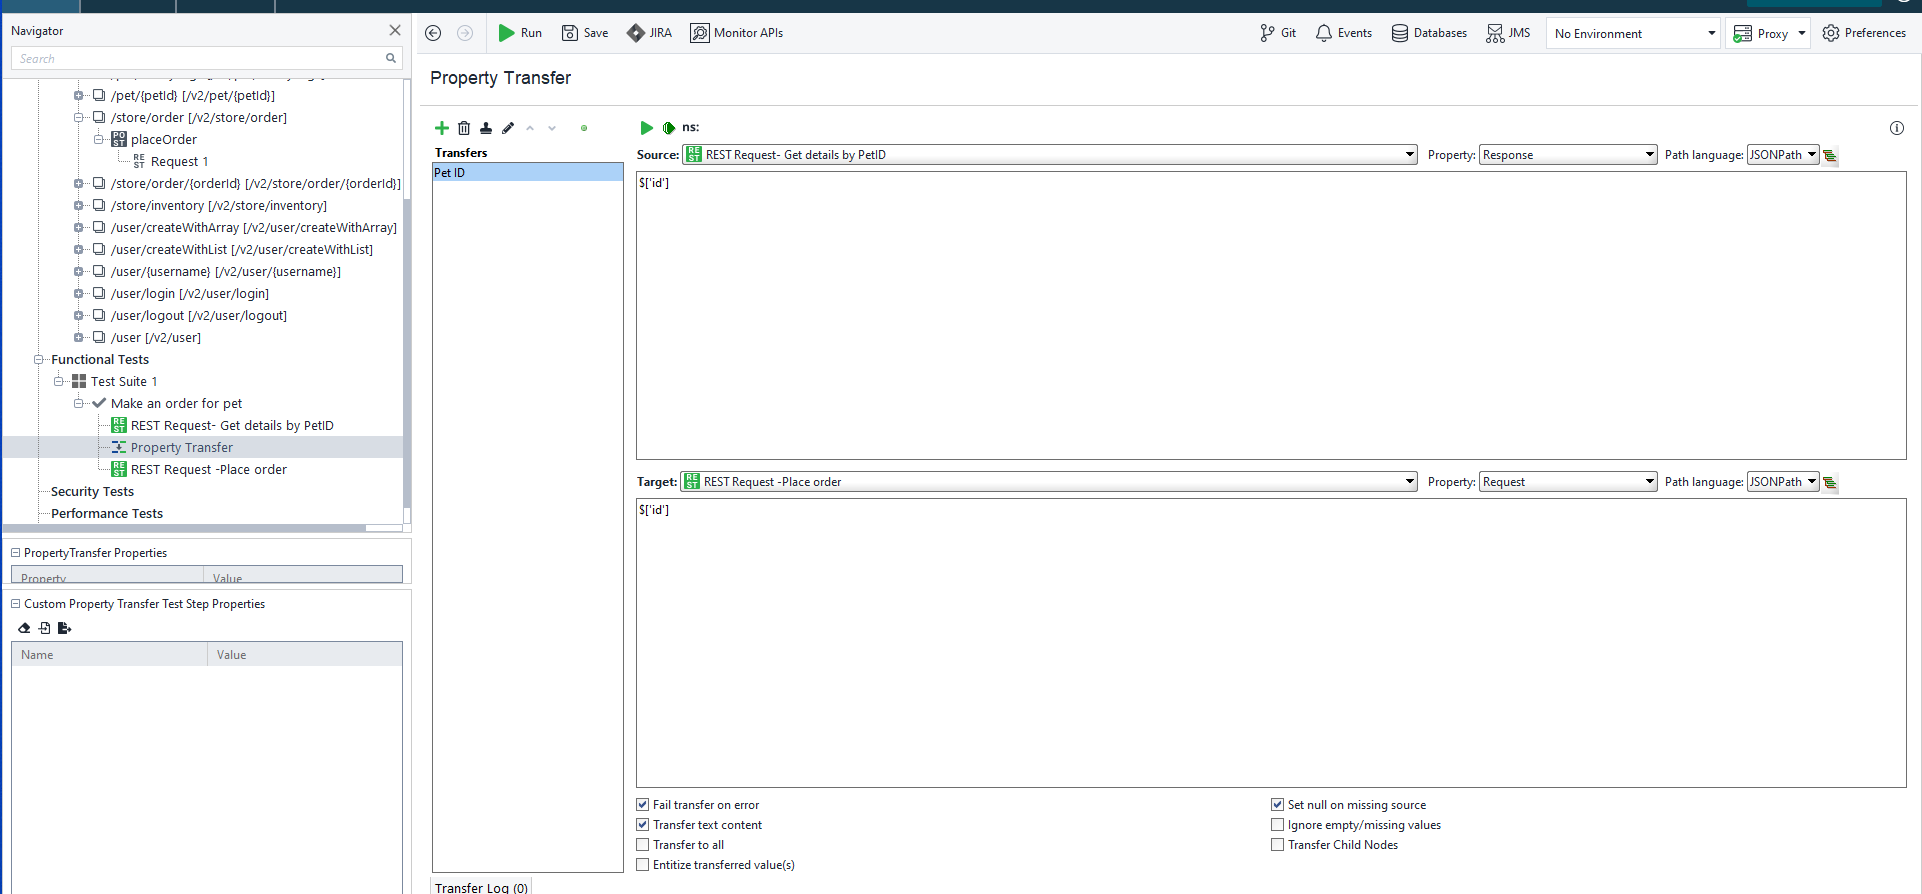Go back using the back arrow
The image size is (1922, 894).
433,33
